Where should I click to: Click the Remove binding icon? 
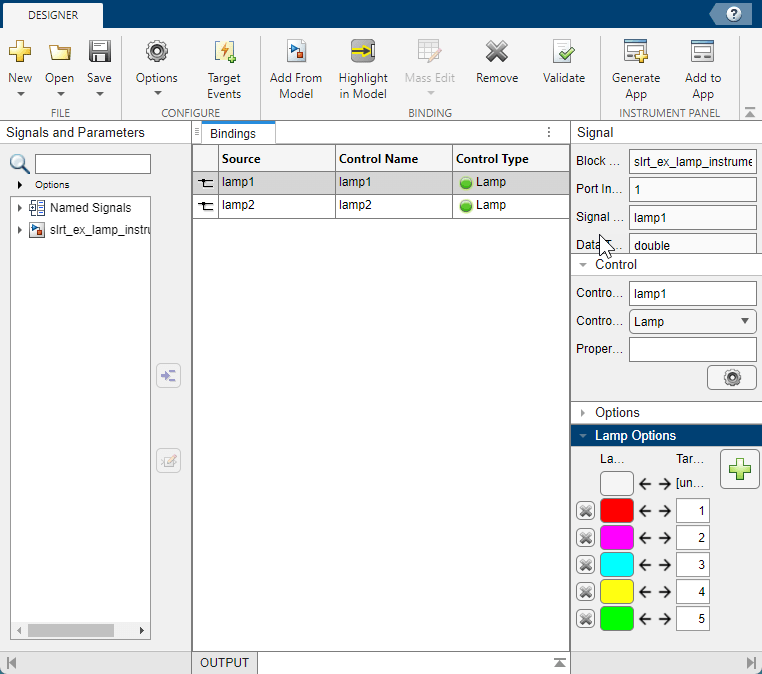(x=497, y=53)
